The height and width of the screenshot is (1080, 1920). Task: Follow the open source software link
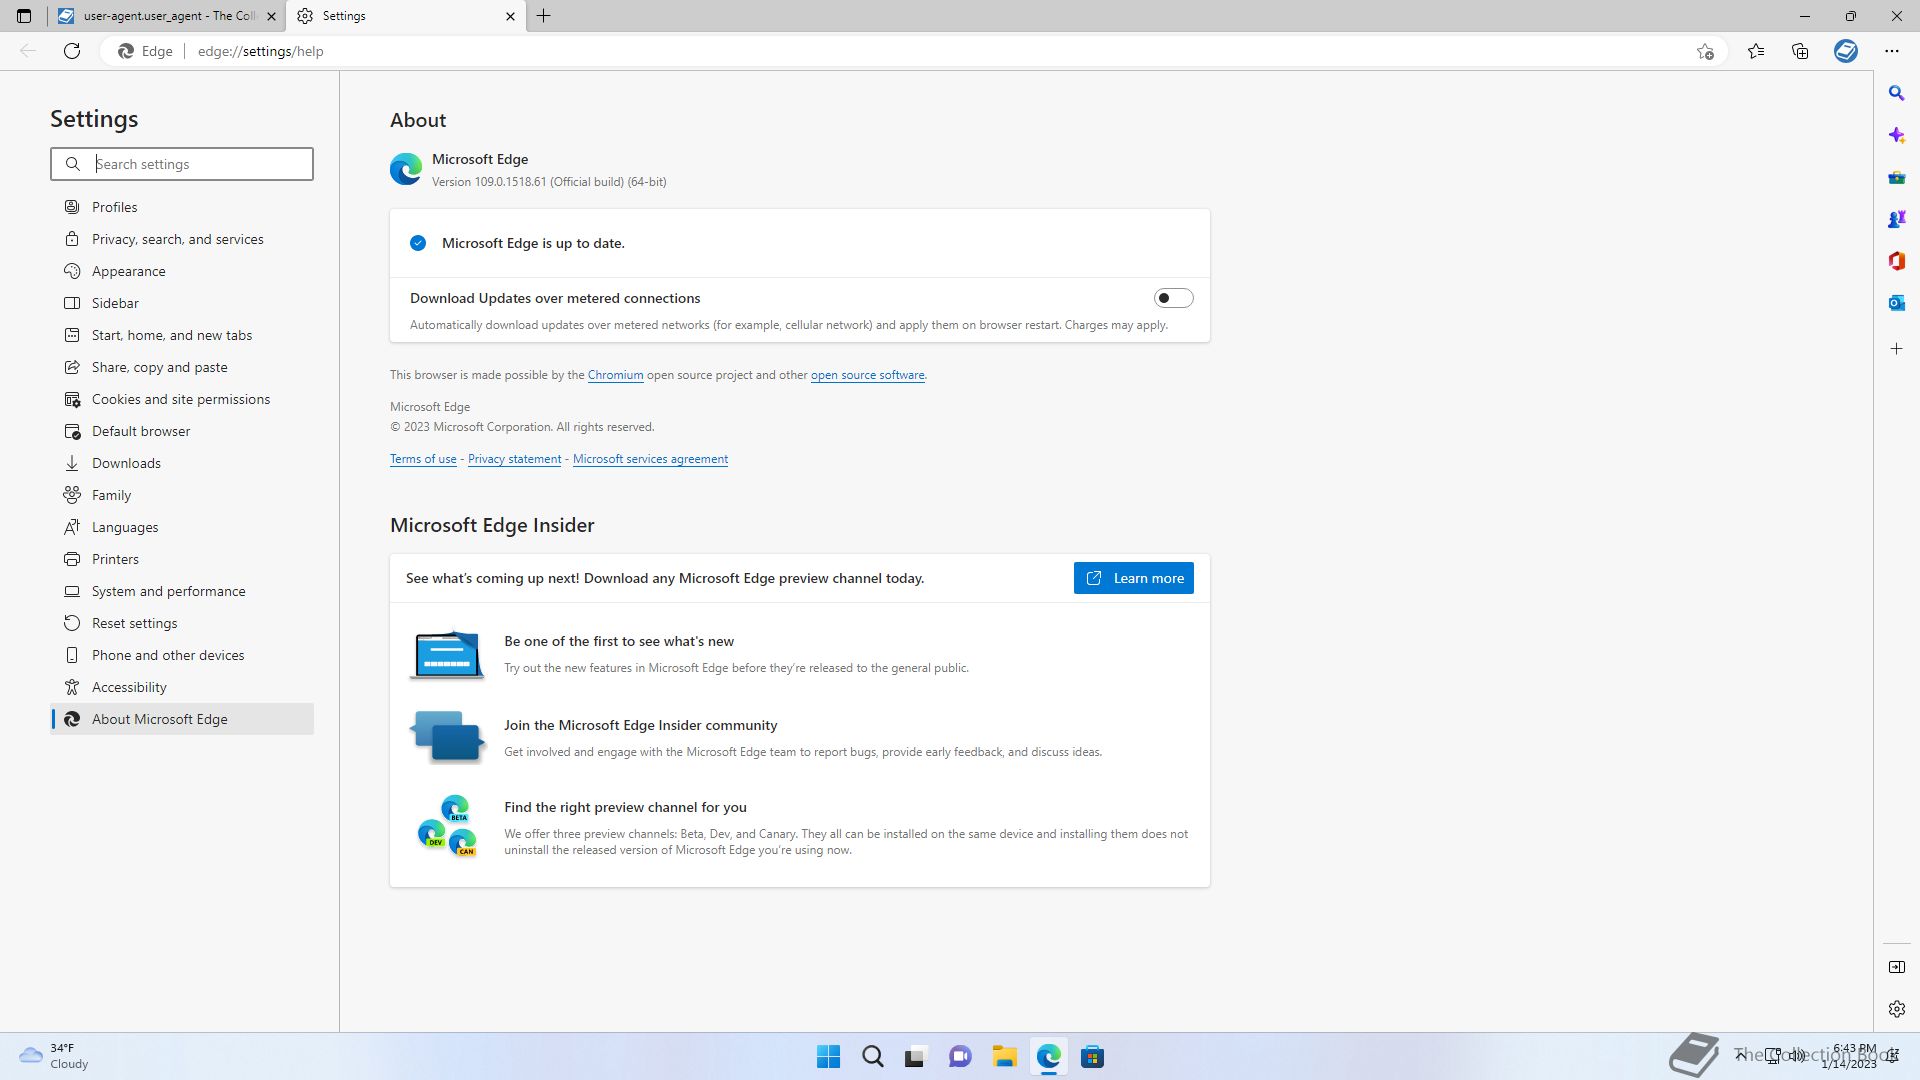click(867, 375)
